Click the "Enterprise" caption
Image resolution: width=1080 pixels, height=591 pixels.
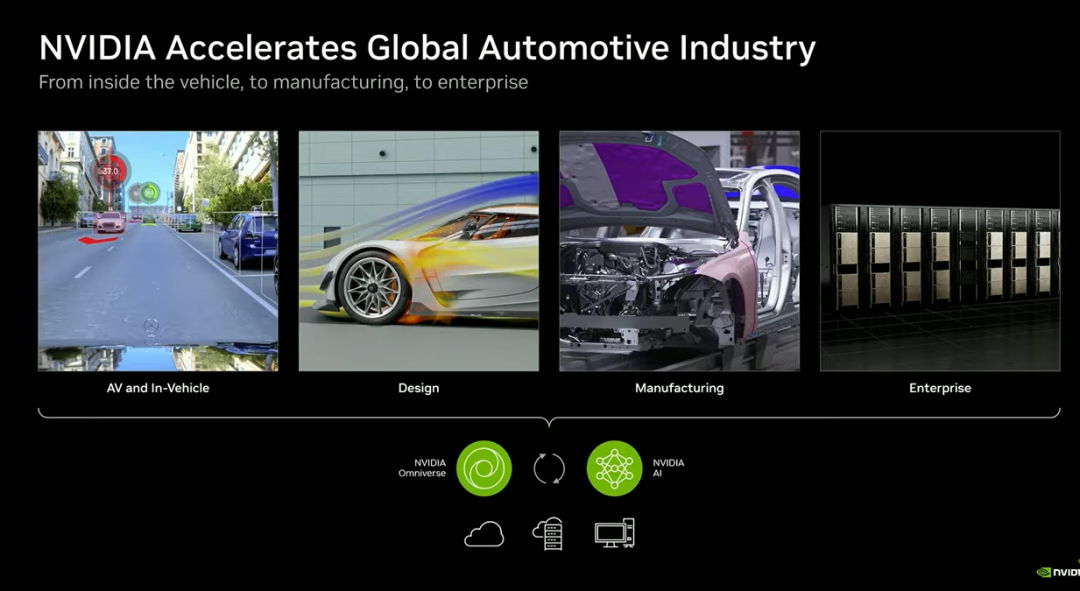tap(940, 388)
